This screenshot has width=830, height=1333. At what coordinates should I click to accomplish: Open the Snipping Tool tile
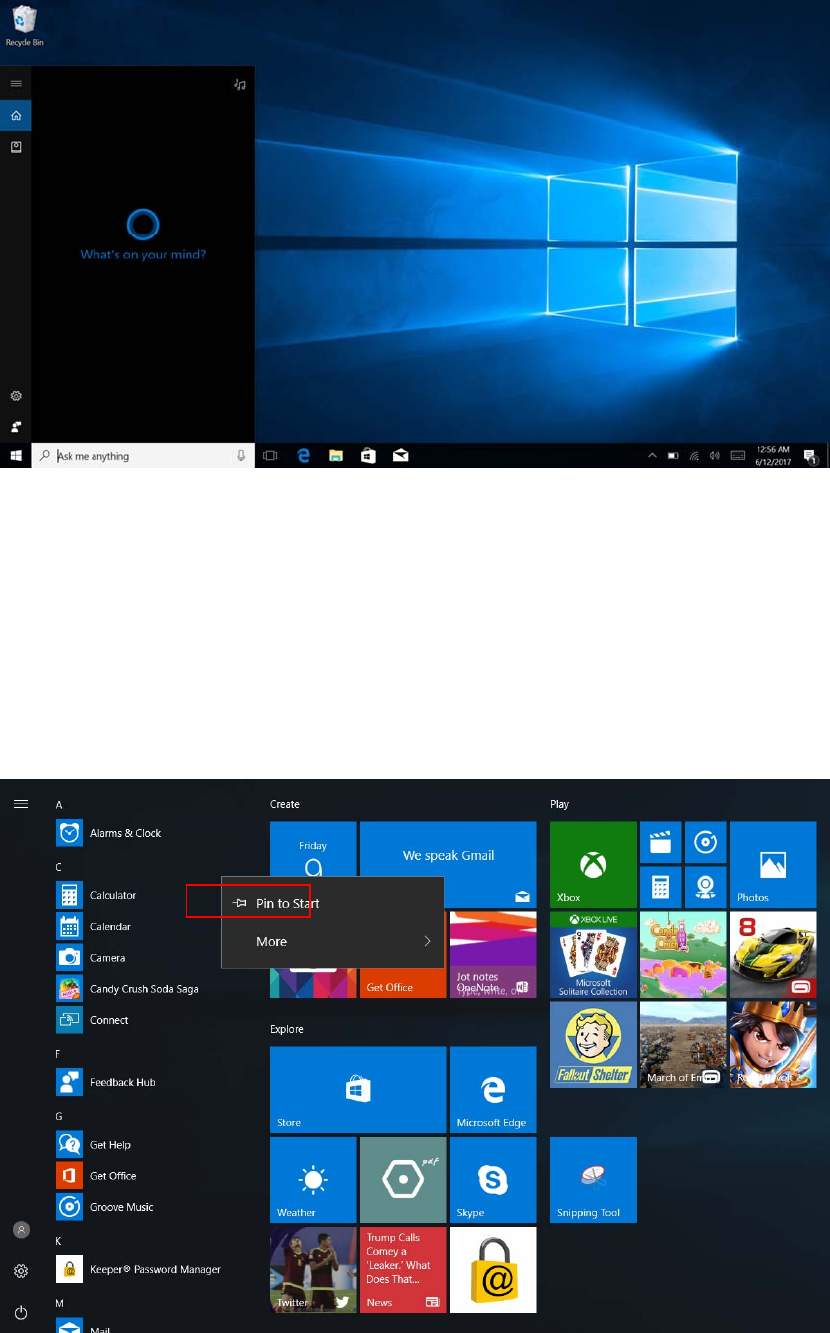pos(593,1179)
